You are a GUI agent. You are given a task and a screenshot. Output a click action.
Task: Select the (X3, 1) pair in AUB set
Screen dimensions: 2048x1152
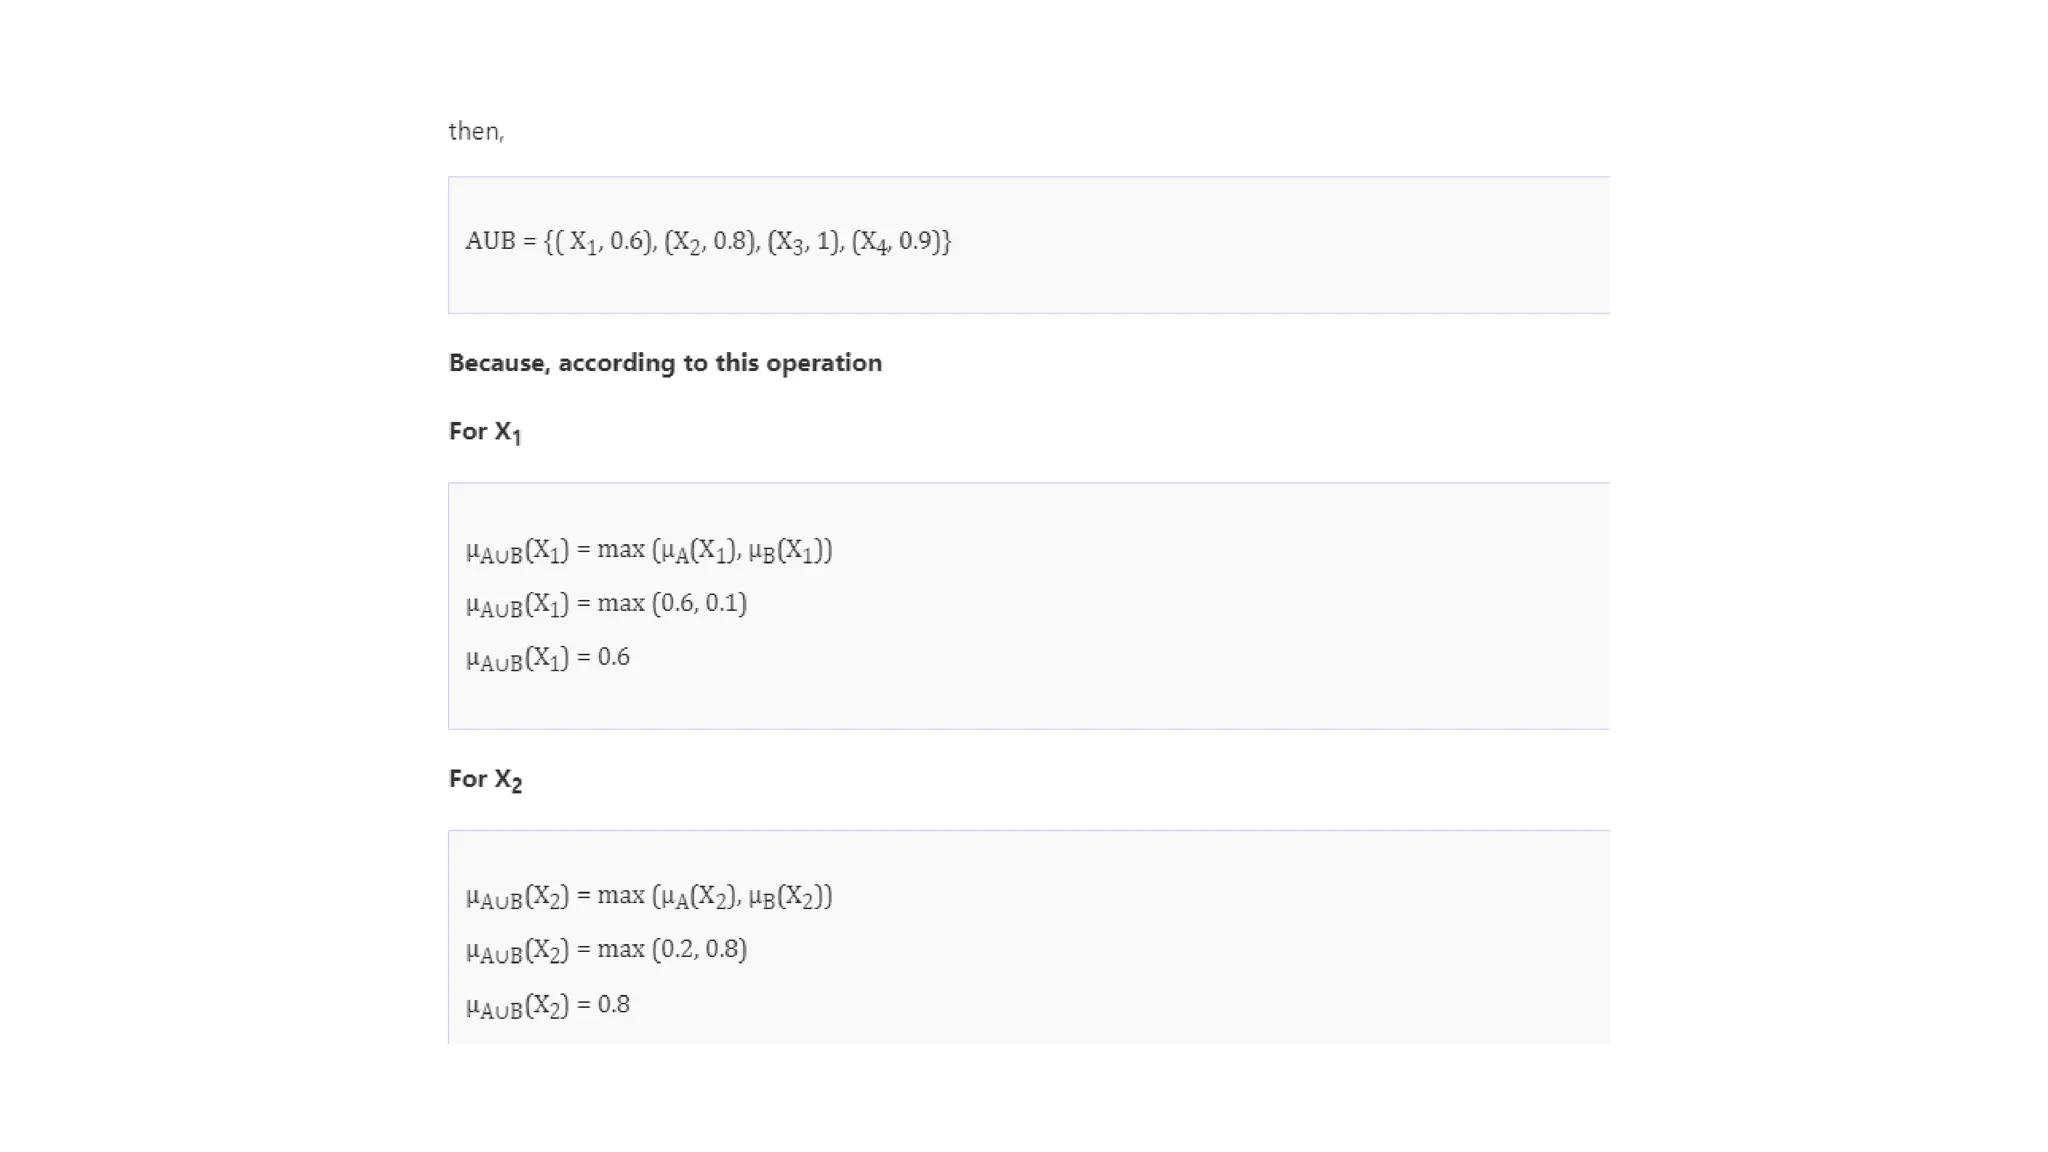point(804,241)
